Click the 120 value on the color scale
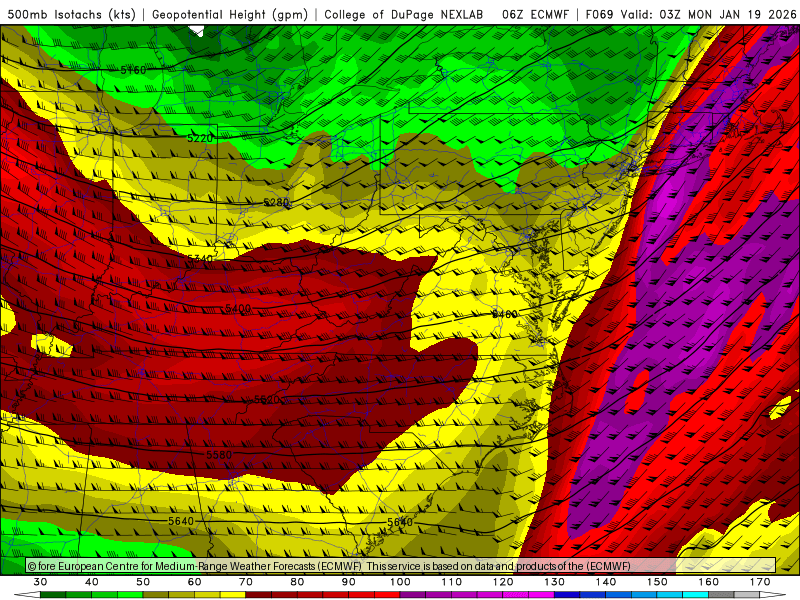Viewport: 800px width, 600px height. point(503,582)
